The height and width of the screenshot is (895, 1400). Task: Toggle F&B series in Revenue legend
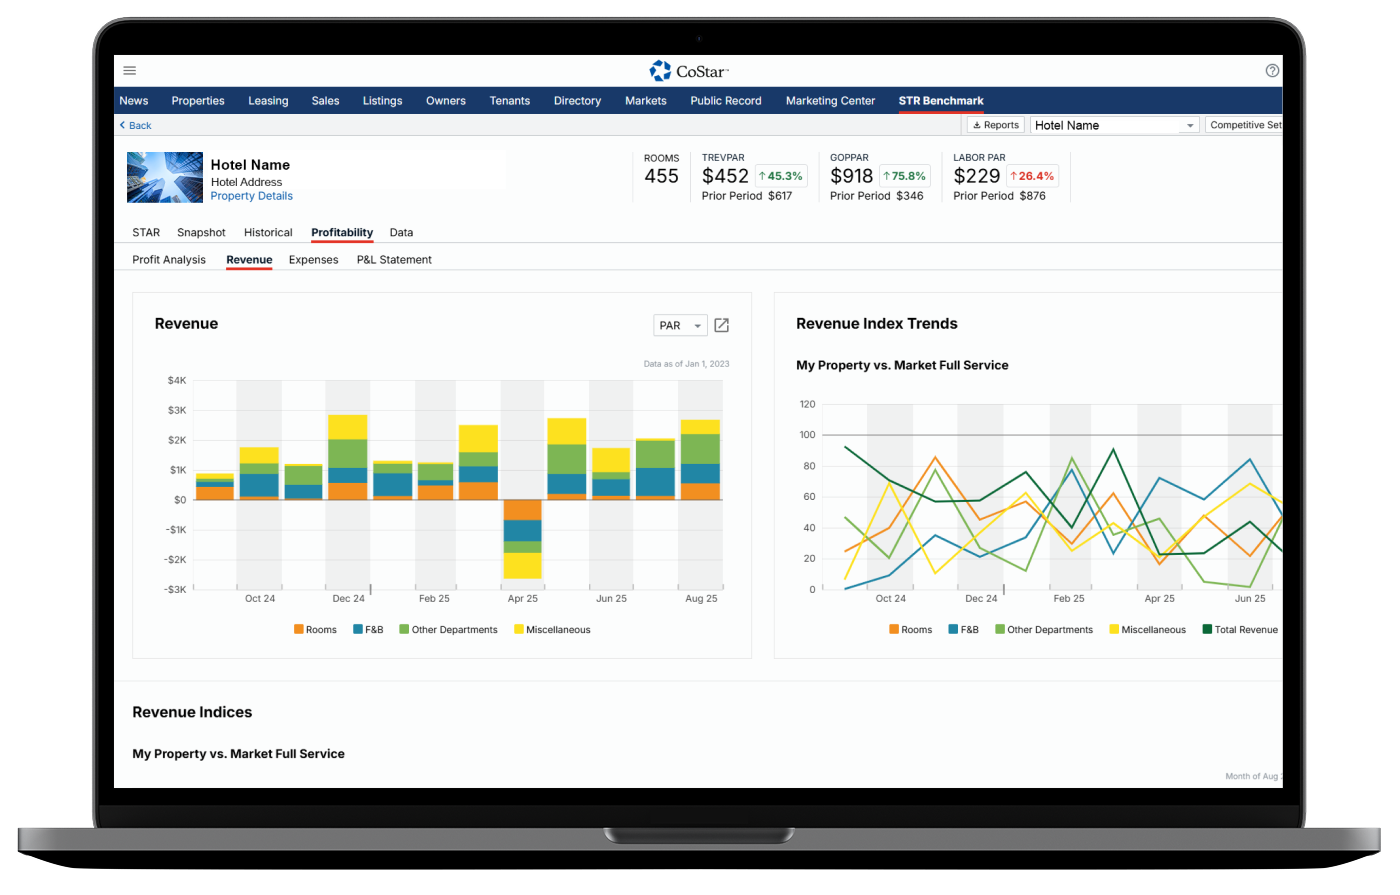tap(367, 630)
